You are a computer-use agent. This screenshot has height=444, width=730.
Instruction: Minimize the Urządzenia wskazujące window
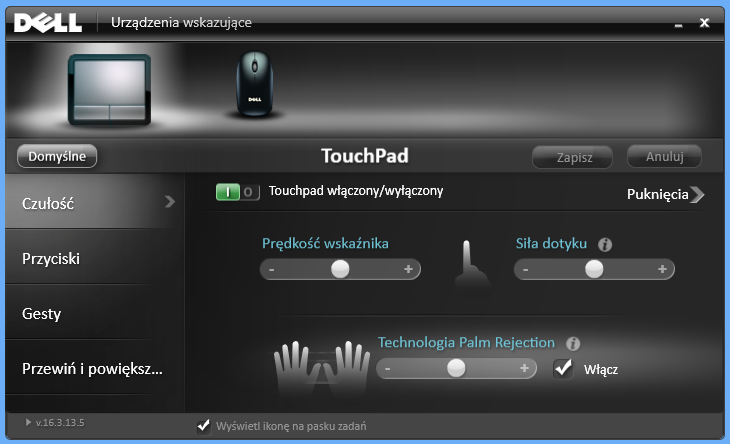(x=678, y=24)
